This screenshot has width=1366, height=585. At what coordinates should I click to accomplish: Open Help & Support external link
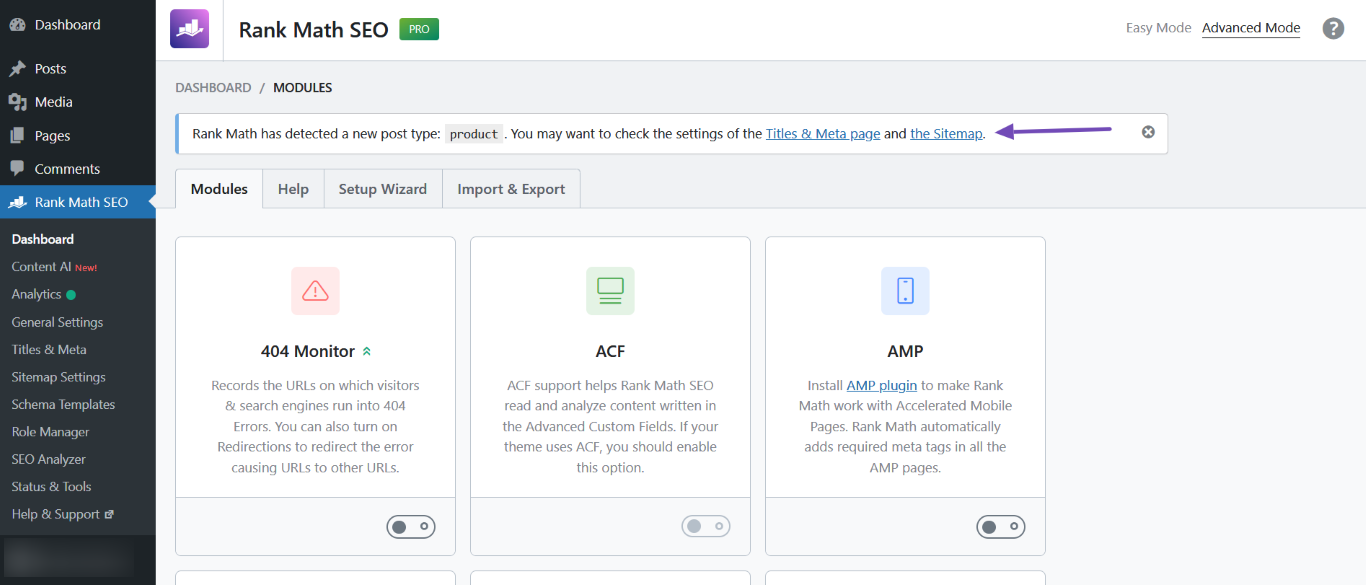pos(62,514)
